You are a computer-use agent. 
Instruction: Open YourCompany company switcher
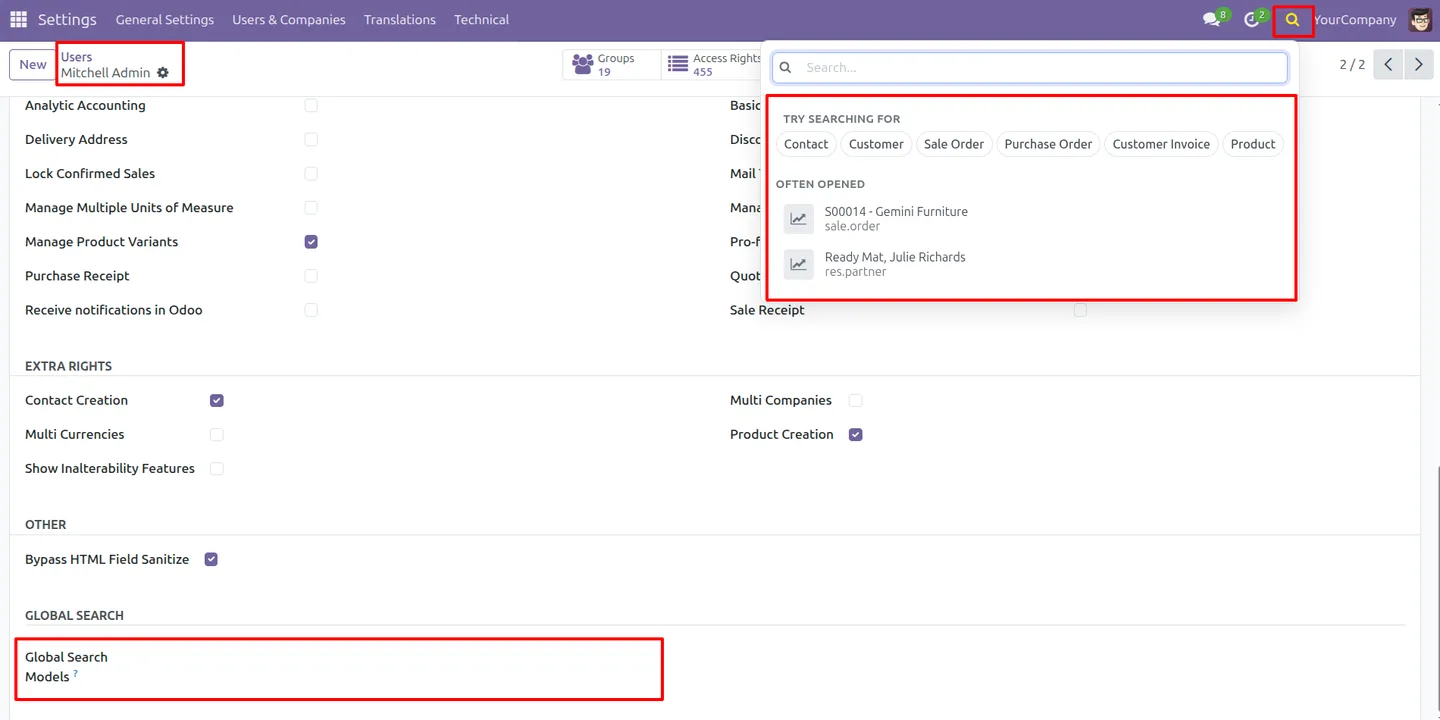[1355, 19]
